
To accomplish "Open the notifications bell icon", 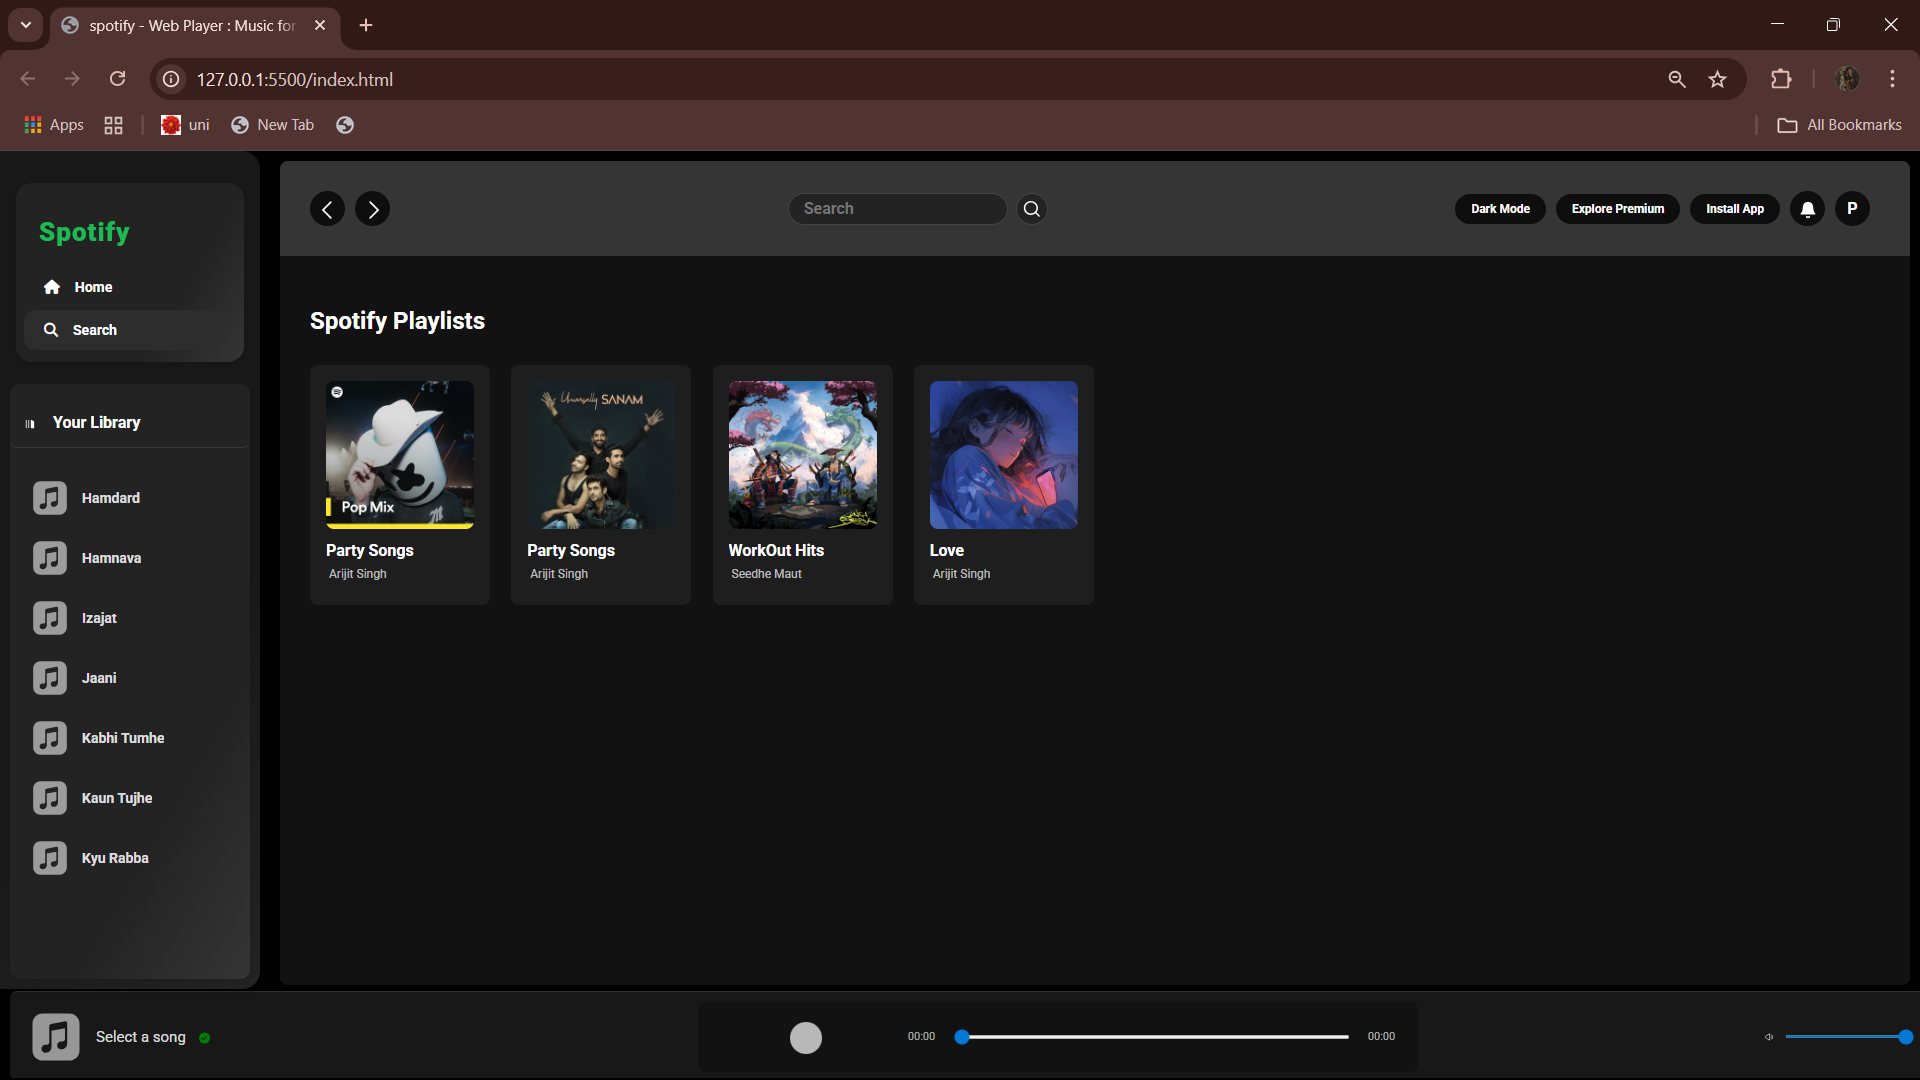I will pyautogui.click(x=1806, y=208).
